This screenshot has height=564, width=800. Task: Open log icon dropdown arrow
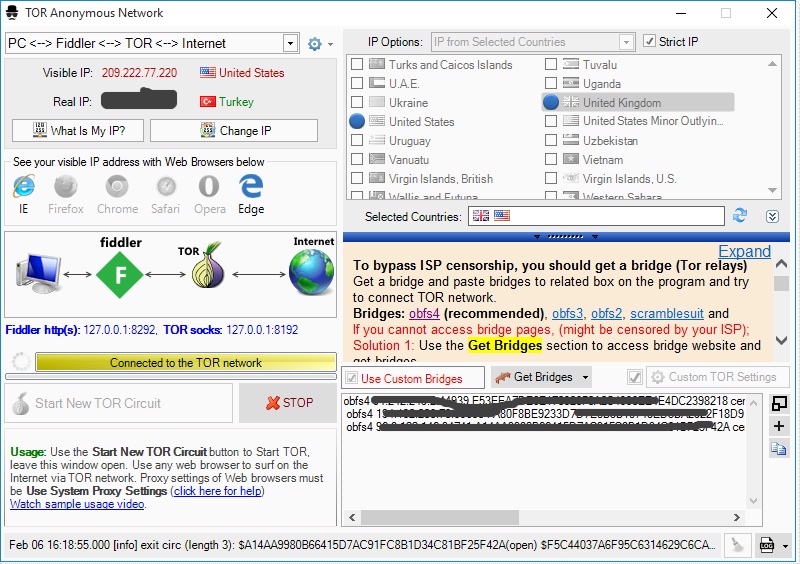pos(785,546)
